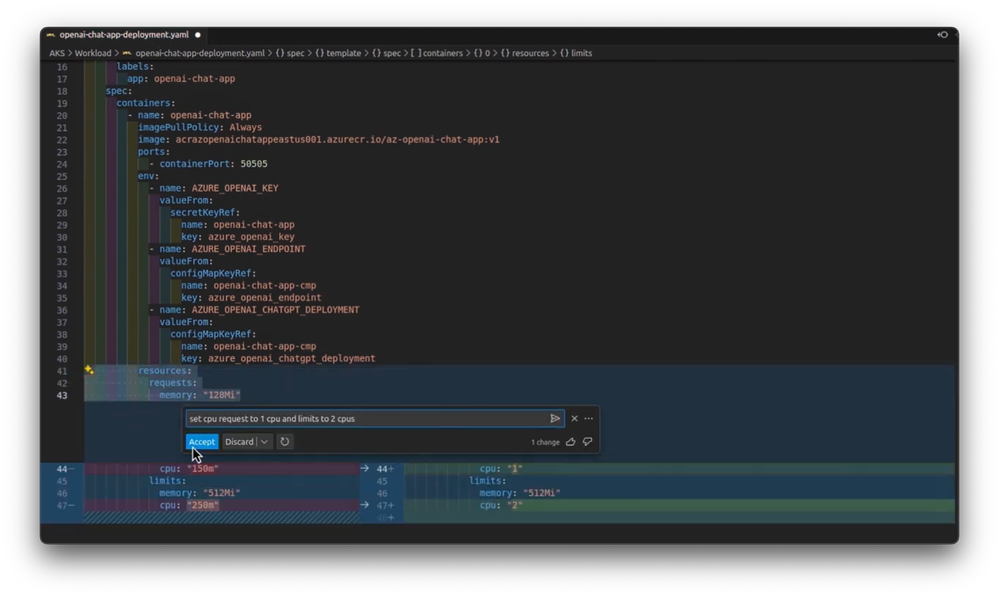
Task: Click AZURE_OPENAI_KEY env name
Action: (x=235, y=188)
